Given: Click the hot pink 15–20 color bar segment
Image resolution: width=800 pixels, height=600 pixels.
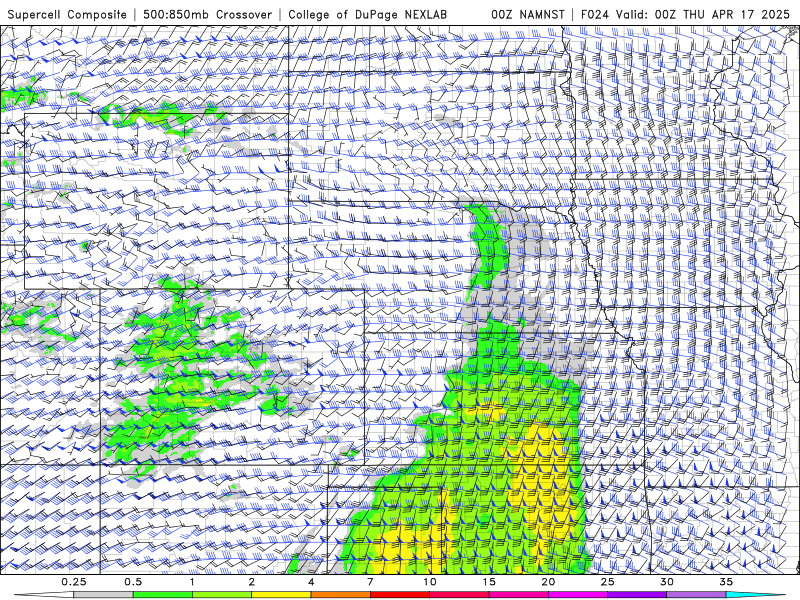Looking at the screenshot, I should pos(518,595).
